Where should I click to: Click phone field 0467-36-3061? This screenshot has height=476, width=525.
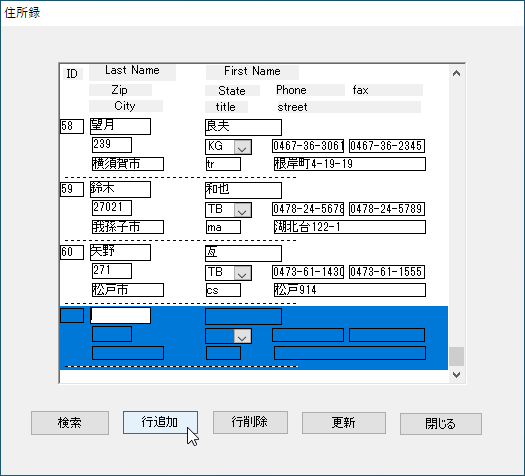tap(308, 146)
